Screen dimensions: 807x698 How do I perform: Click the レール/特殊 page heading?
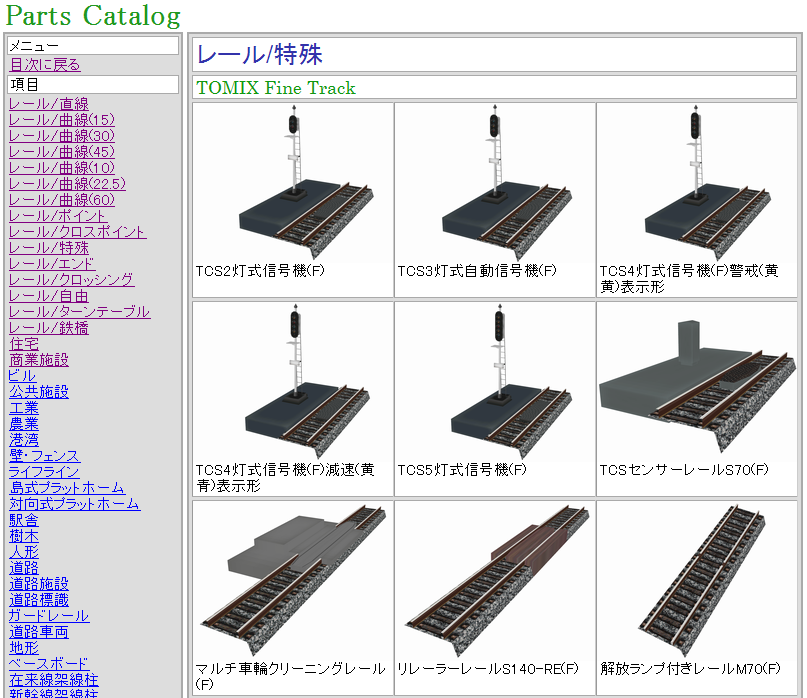pos(260,54)
